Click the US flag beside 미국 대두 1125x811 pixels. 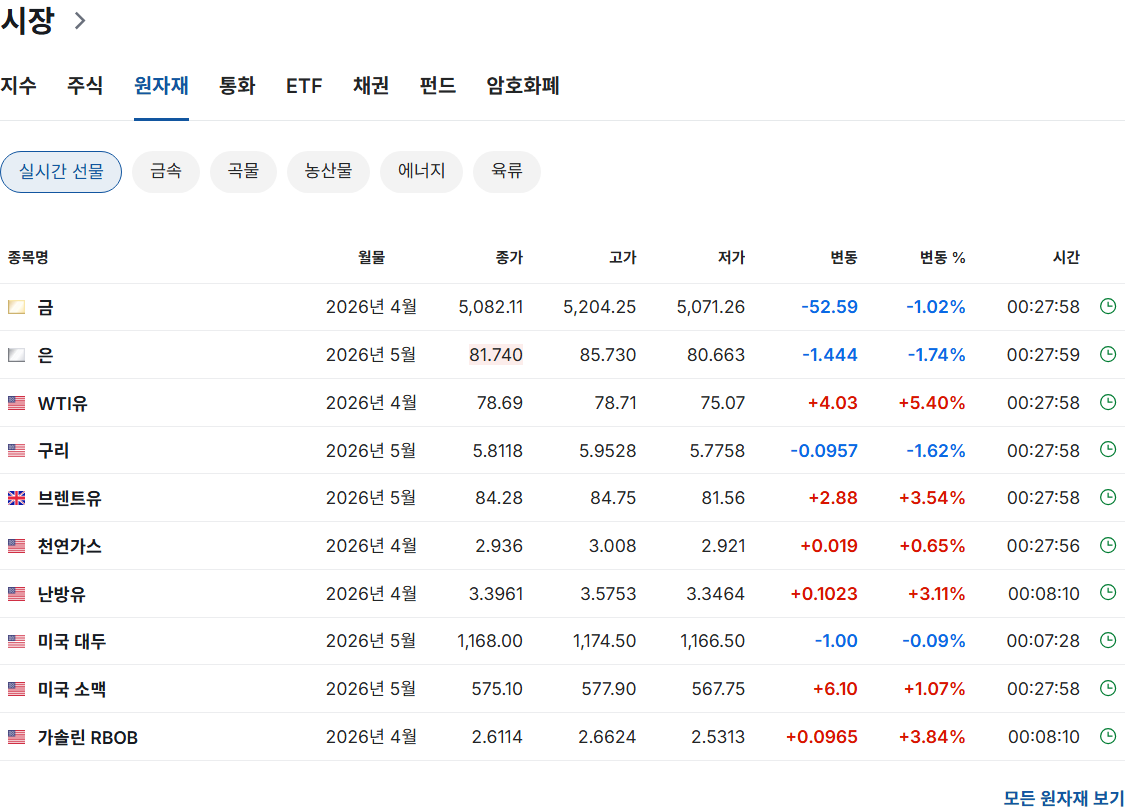(x=17, y=641)
